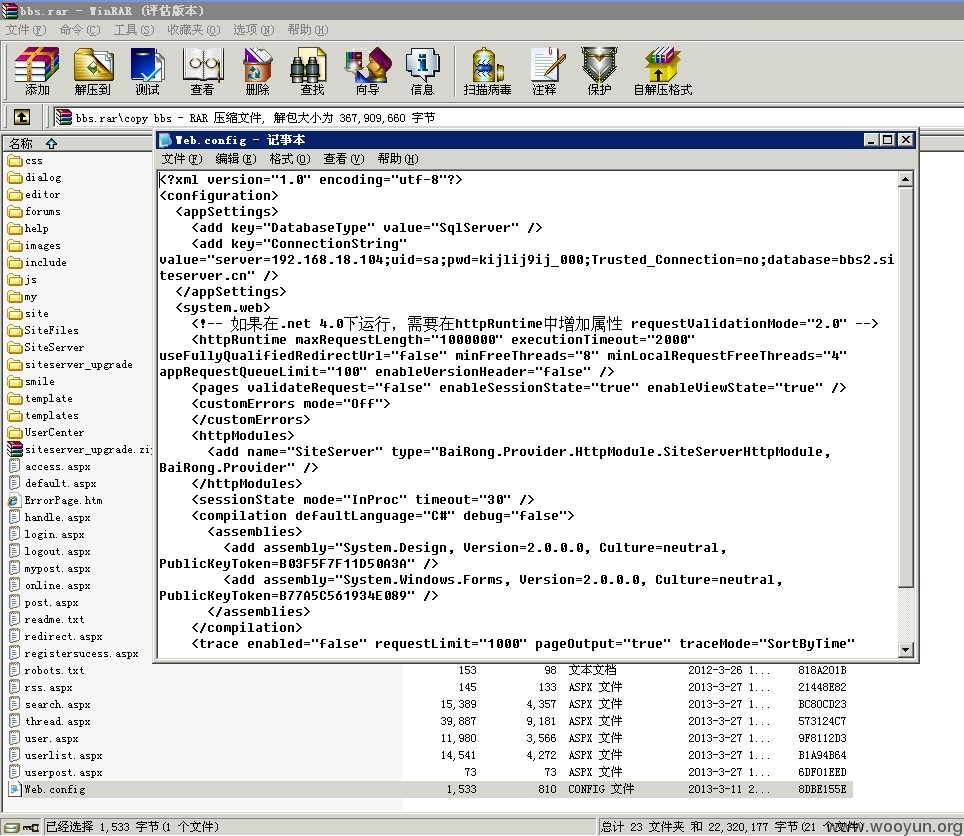Click the ErrorPage.htm file icon

[x=15, y=500]
